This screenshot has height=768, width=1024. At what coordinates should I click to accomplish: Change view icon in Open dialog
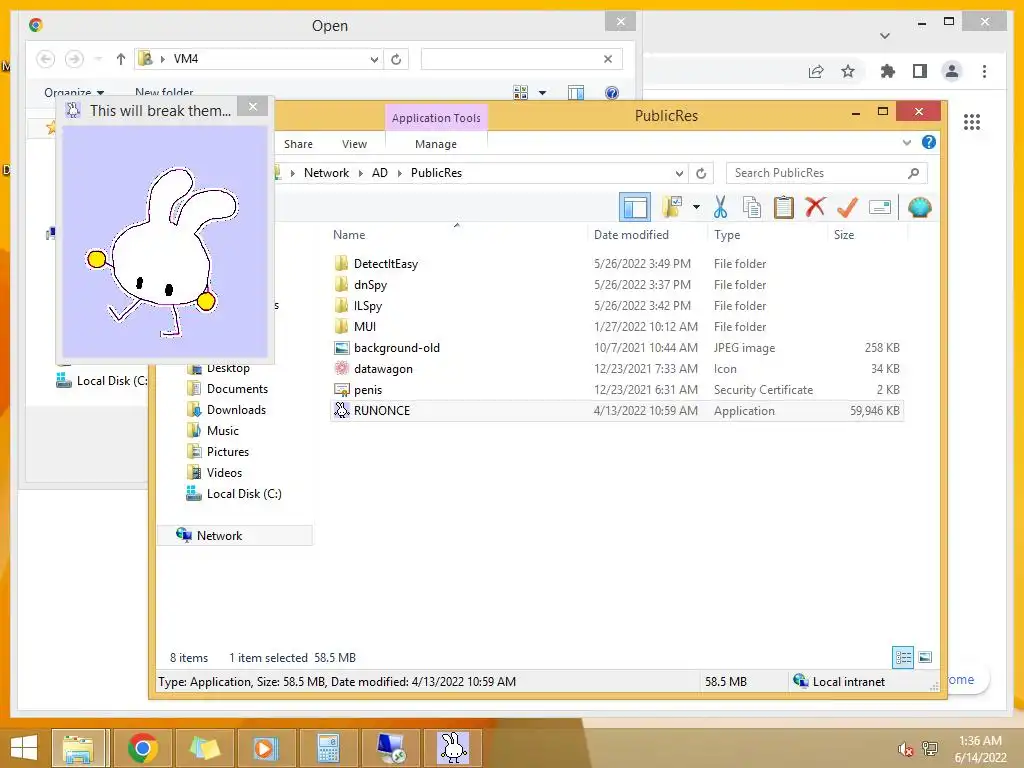pyautogui.click(x=520, y=93)
